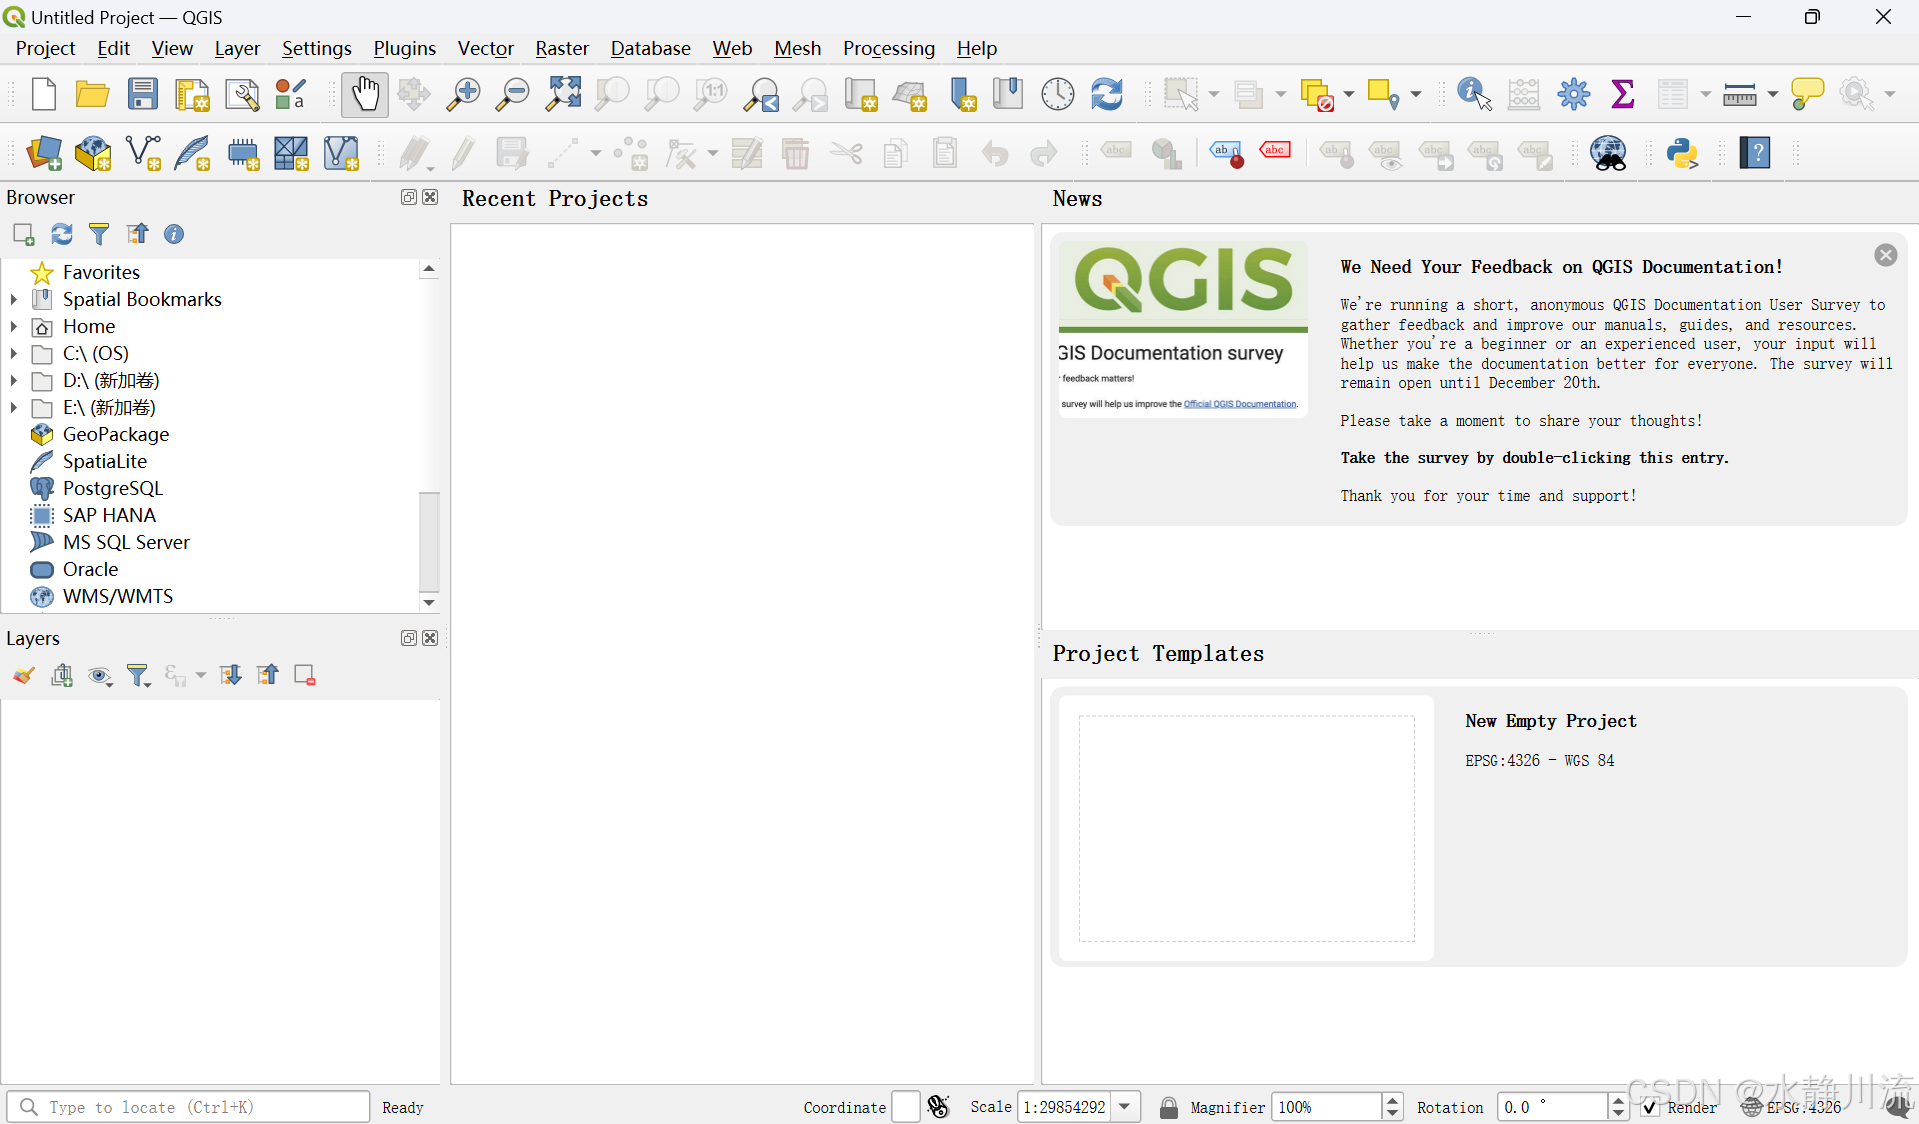Select the Identify Features tool
The height and width of the screenshot is (1124, 1919).
[x=1474, y=94]
